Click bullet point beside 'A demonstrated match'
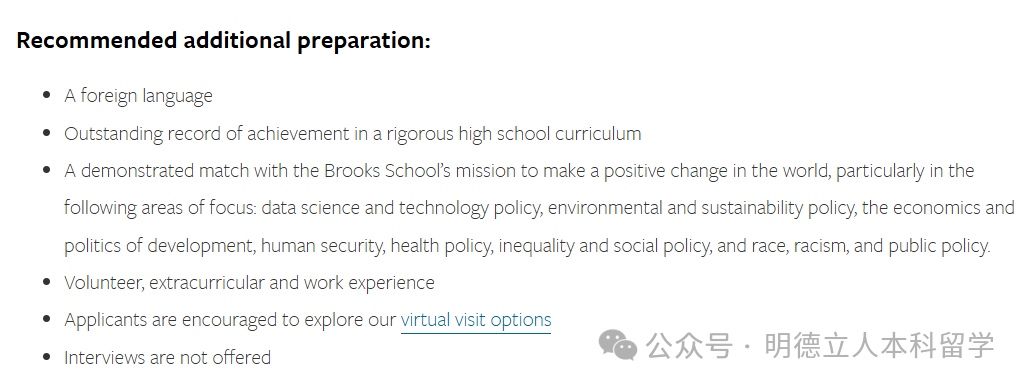 click(x=47, y=170)
